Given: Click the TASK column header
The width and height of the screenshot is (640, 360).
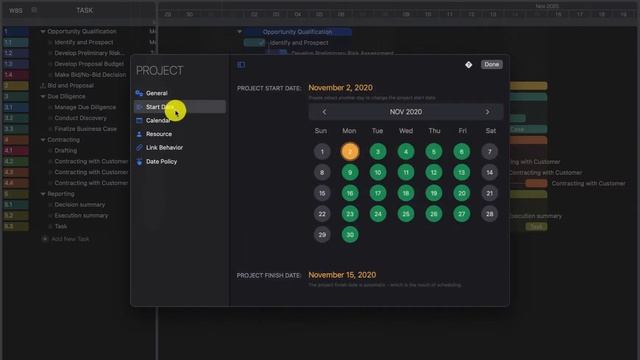Looking at the screenshot, I should pyautogui.click(x=84, y=11).
